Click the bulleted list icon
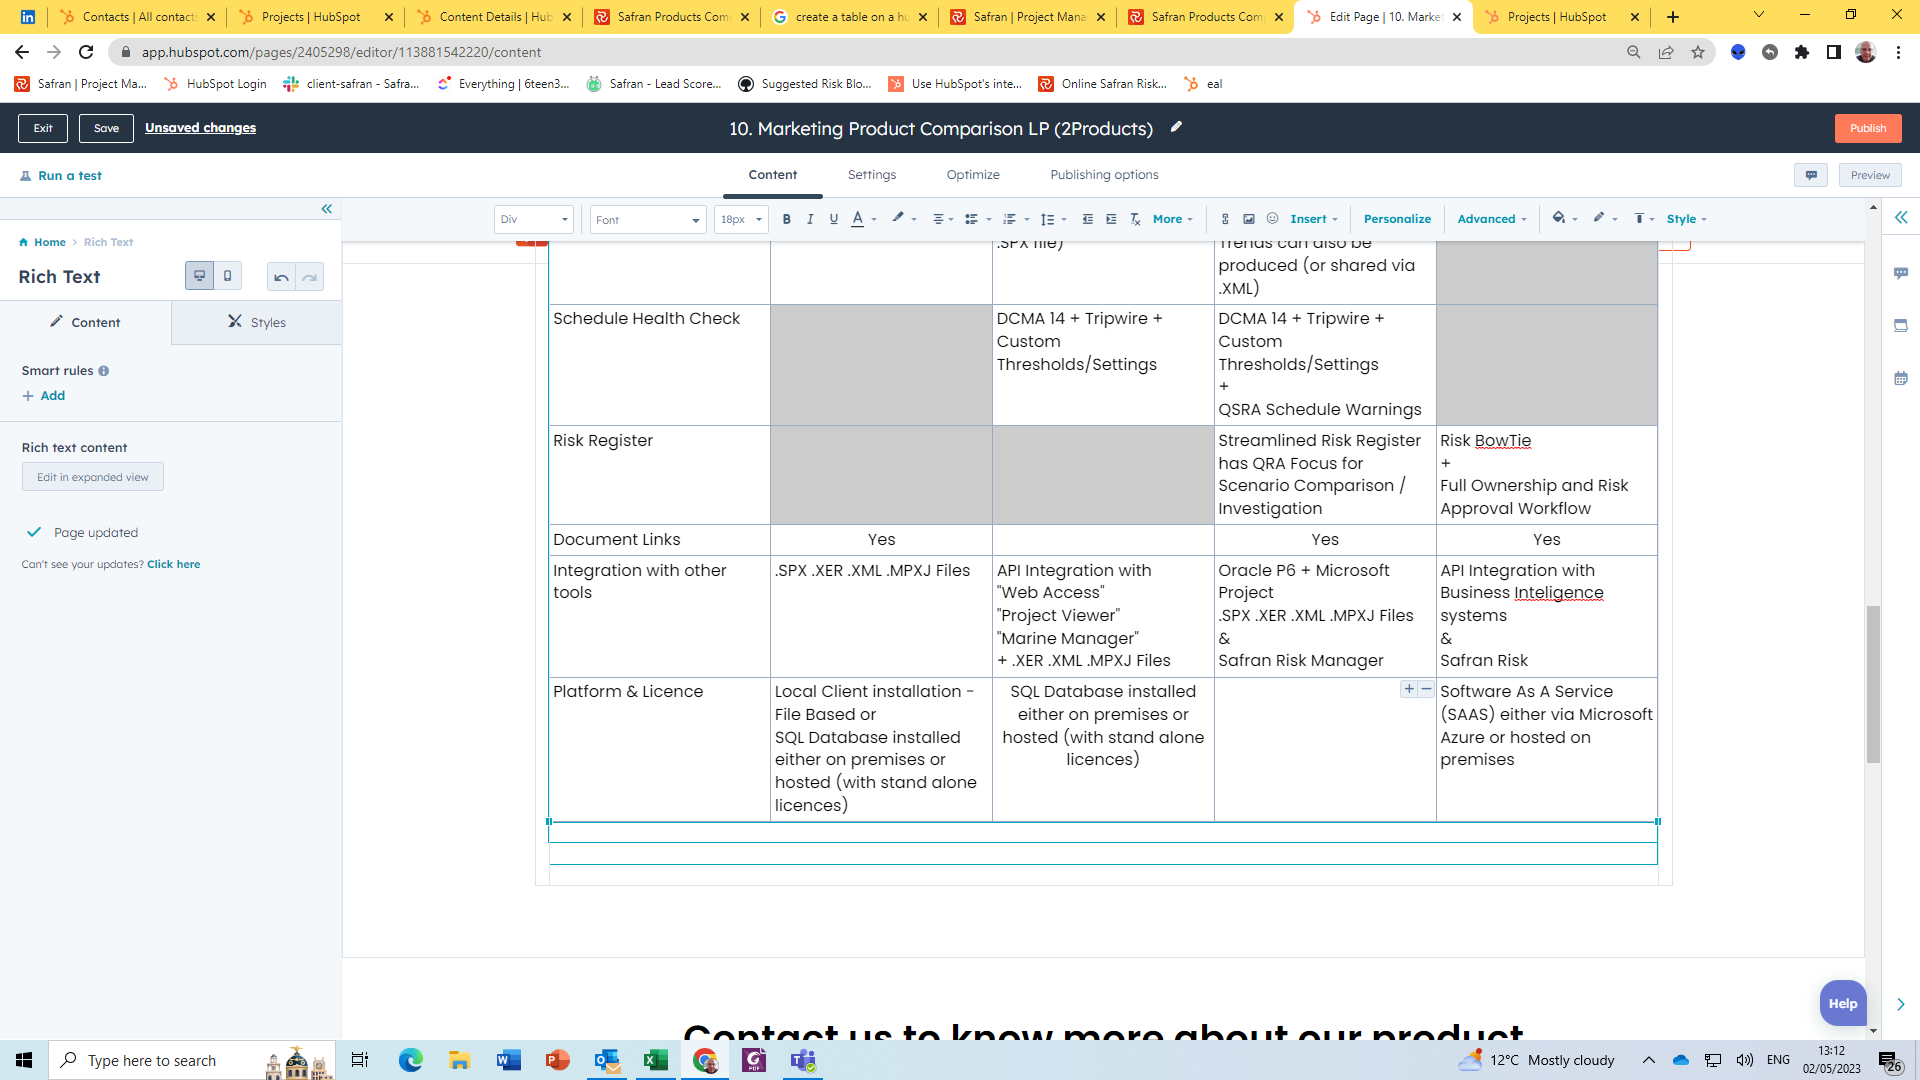Screen dimensions: 1920x1080 [x=971, y=219]
